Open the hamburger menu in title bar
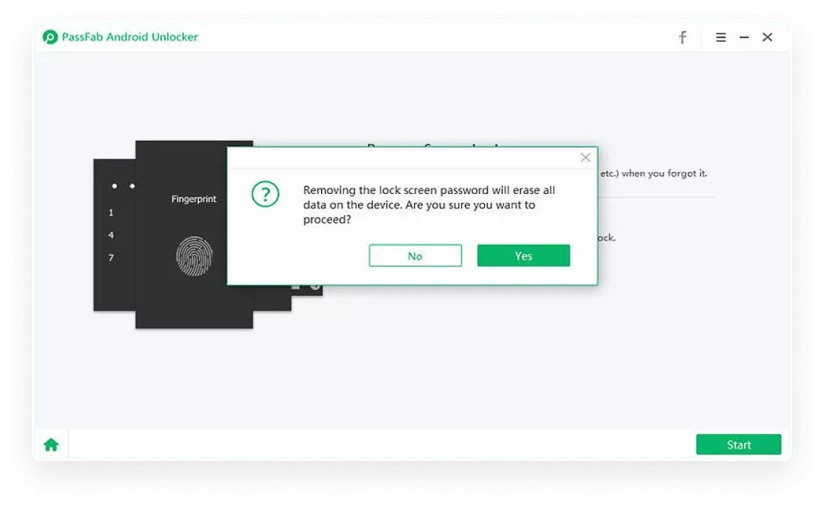The image size is (824, 505). 720,37
